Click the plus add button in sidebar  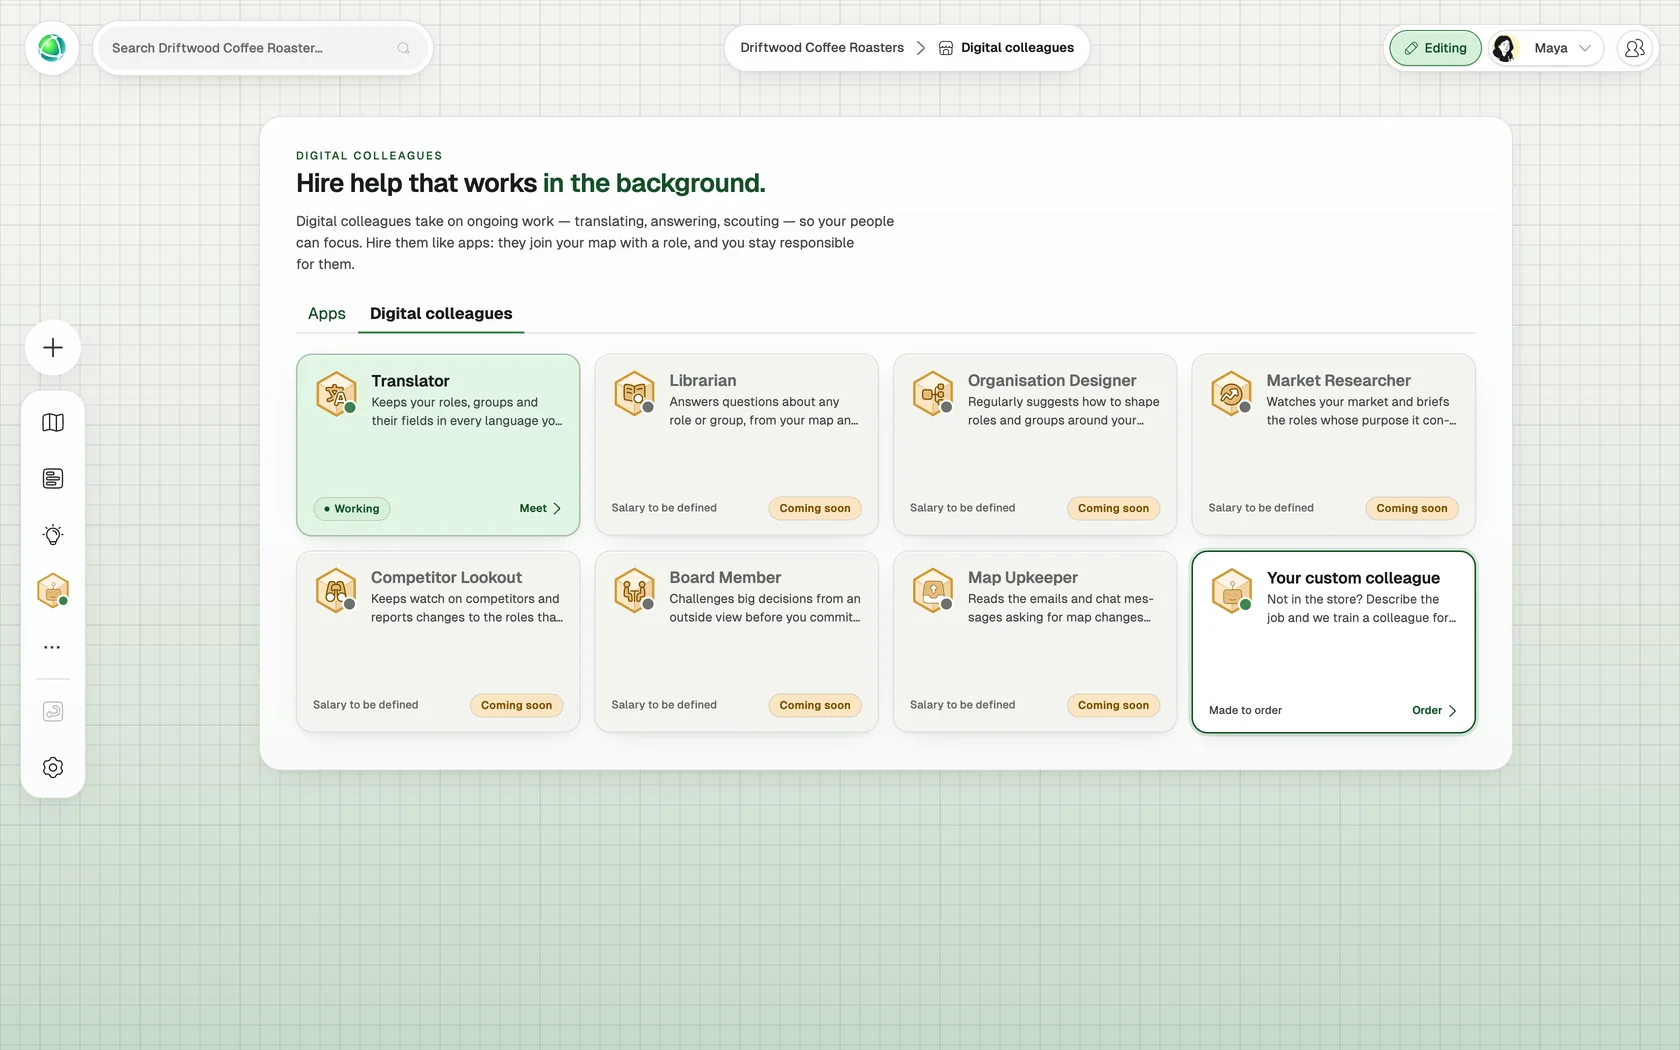(53, 348)
